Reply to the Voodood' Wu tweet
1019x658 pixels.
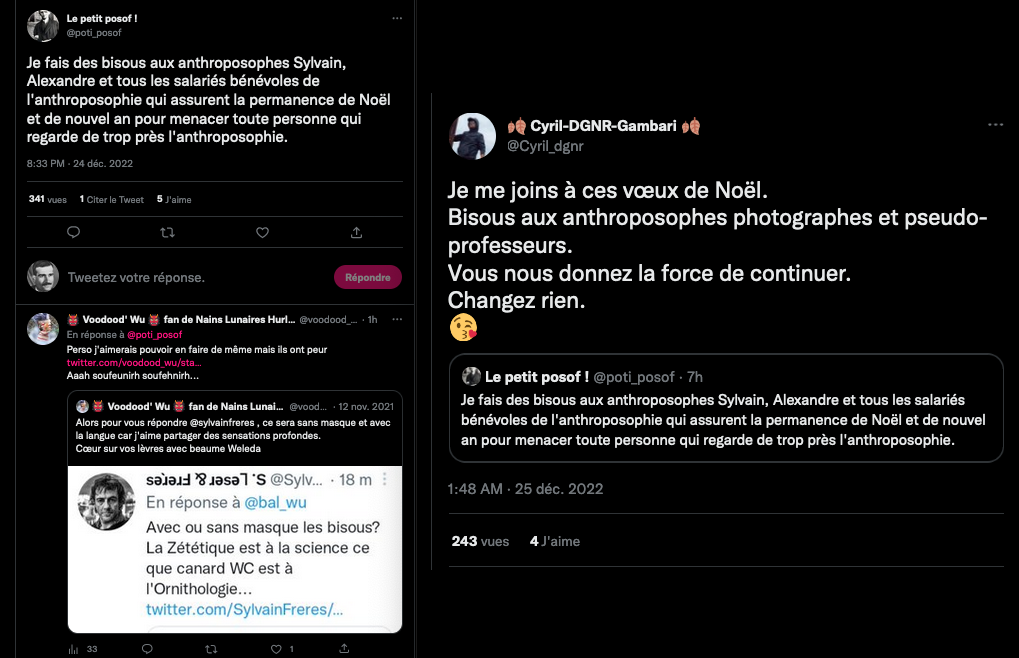pos(147,649)
